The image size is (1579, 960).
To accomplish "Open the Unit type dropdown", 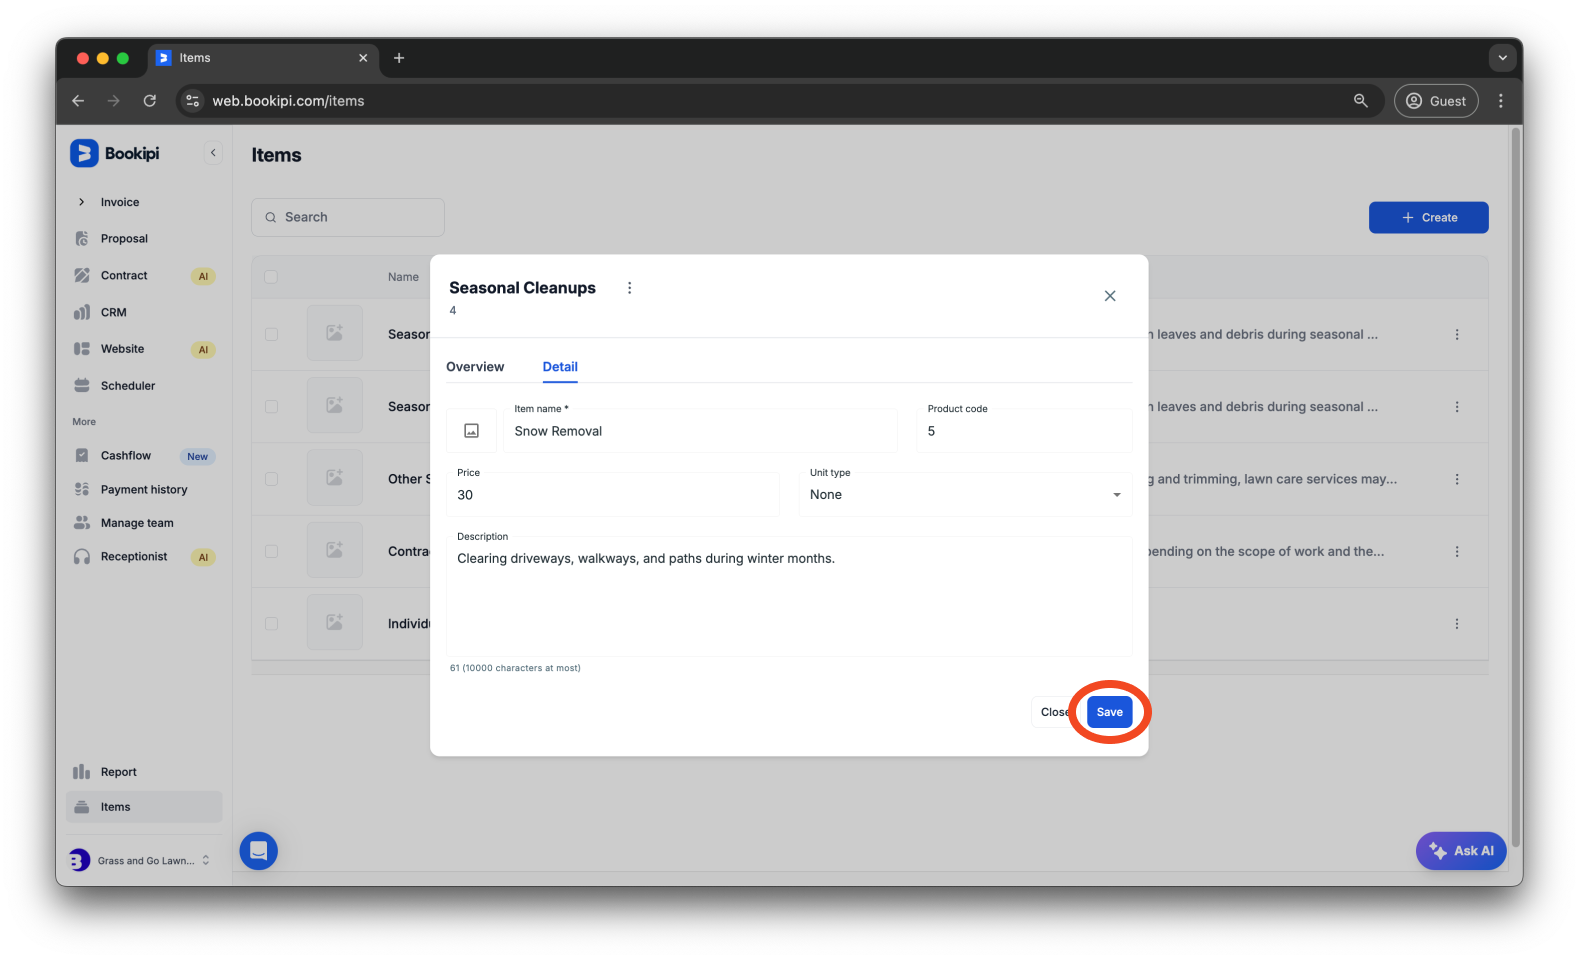I will (x=965, y=495).
